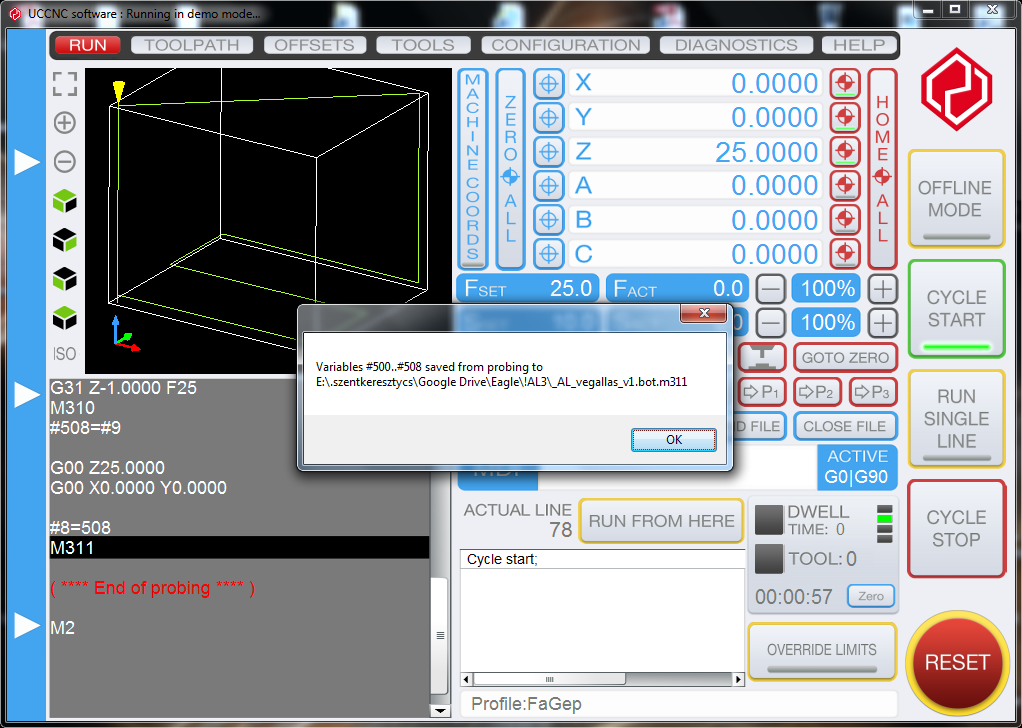Zoom out the 3D toolpath viewer
The width and height of the screenshot is (1022, 728).
(65, 162)
